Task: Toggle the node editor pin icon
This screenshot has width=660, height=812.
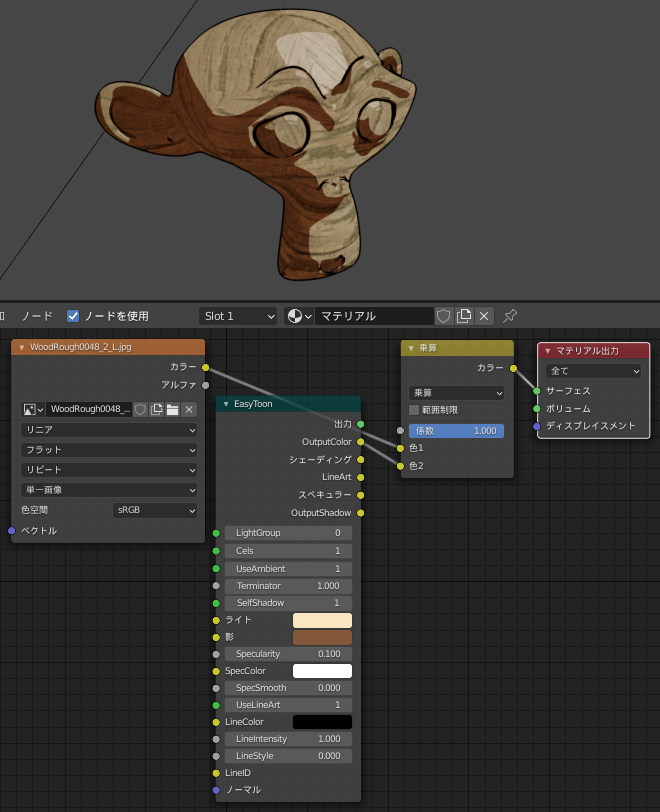Action: point(510,316)
